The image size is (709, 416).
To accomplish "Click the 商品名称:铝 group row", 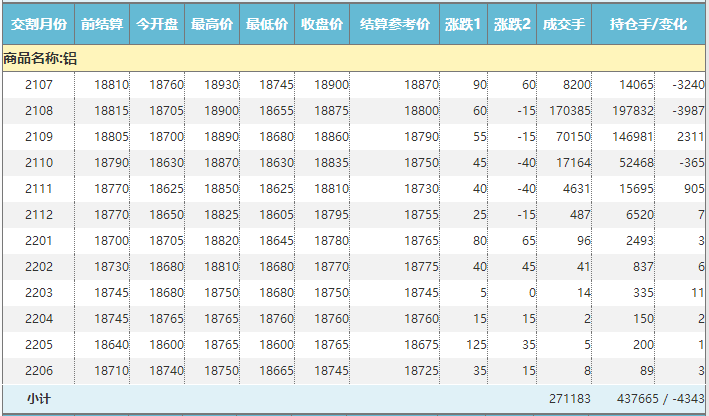I will tap(40, 59).
